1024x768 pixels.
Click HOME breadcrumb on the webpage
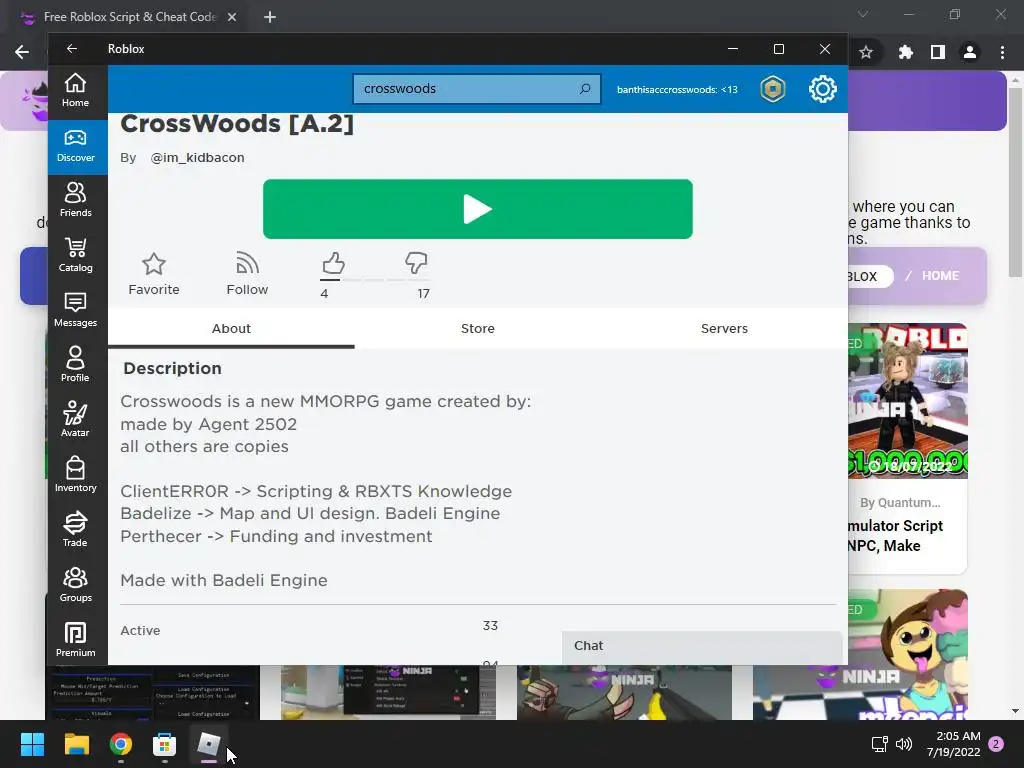(x=940, y=276)
